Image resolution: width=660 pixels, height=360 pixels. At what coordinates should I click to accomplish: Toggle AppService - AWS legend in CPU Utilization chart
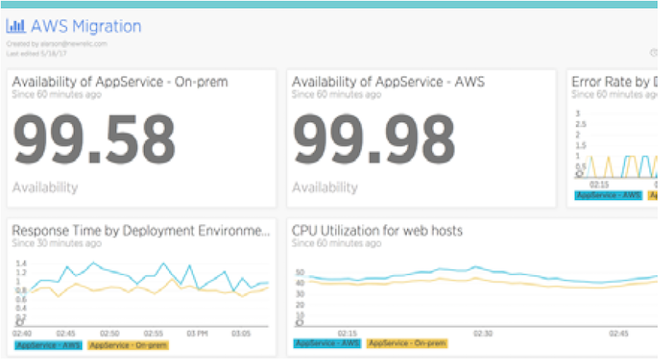click(327, 344)
